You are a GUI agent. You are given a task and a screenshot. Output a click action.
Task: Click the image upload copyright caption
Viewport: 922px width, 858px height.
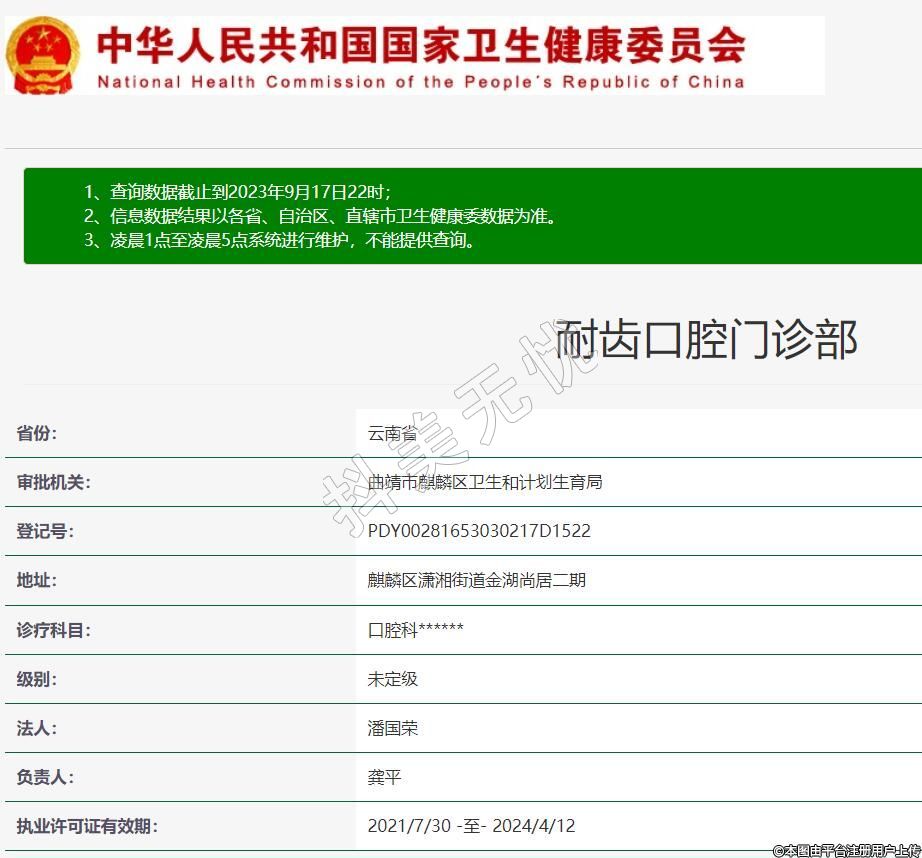[x=845, y=850]
